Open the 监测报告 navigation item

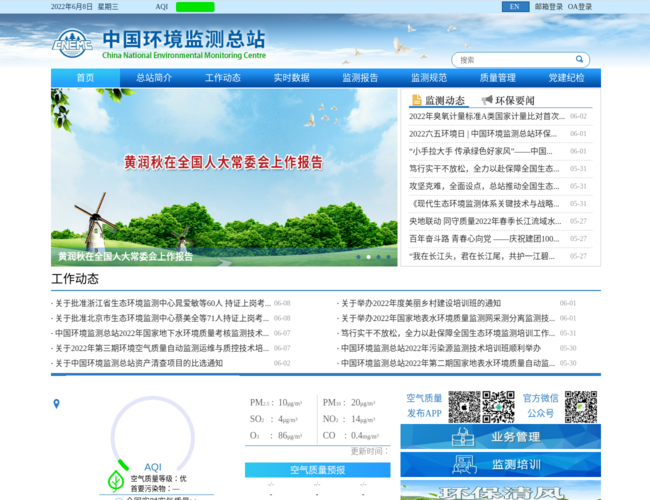[360, 78]
